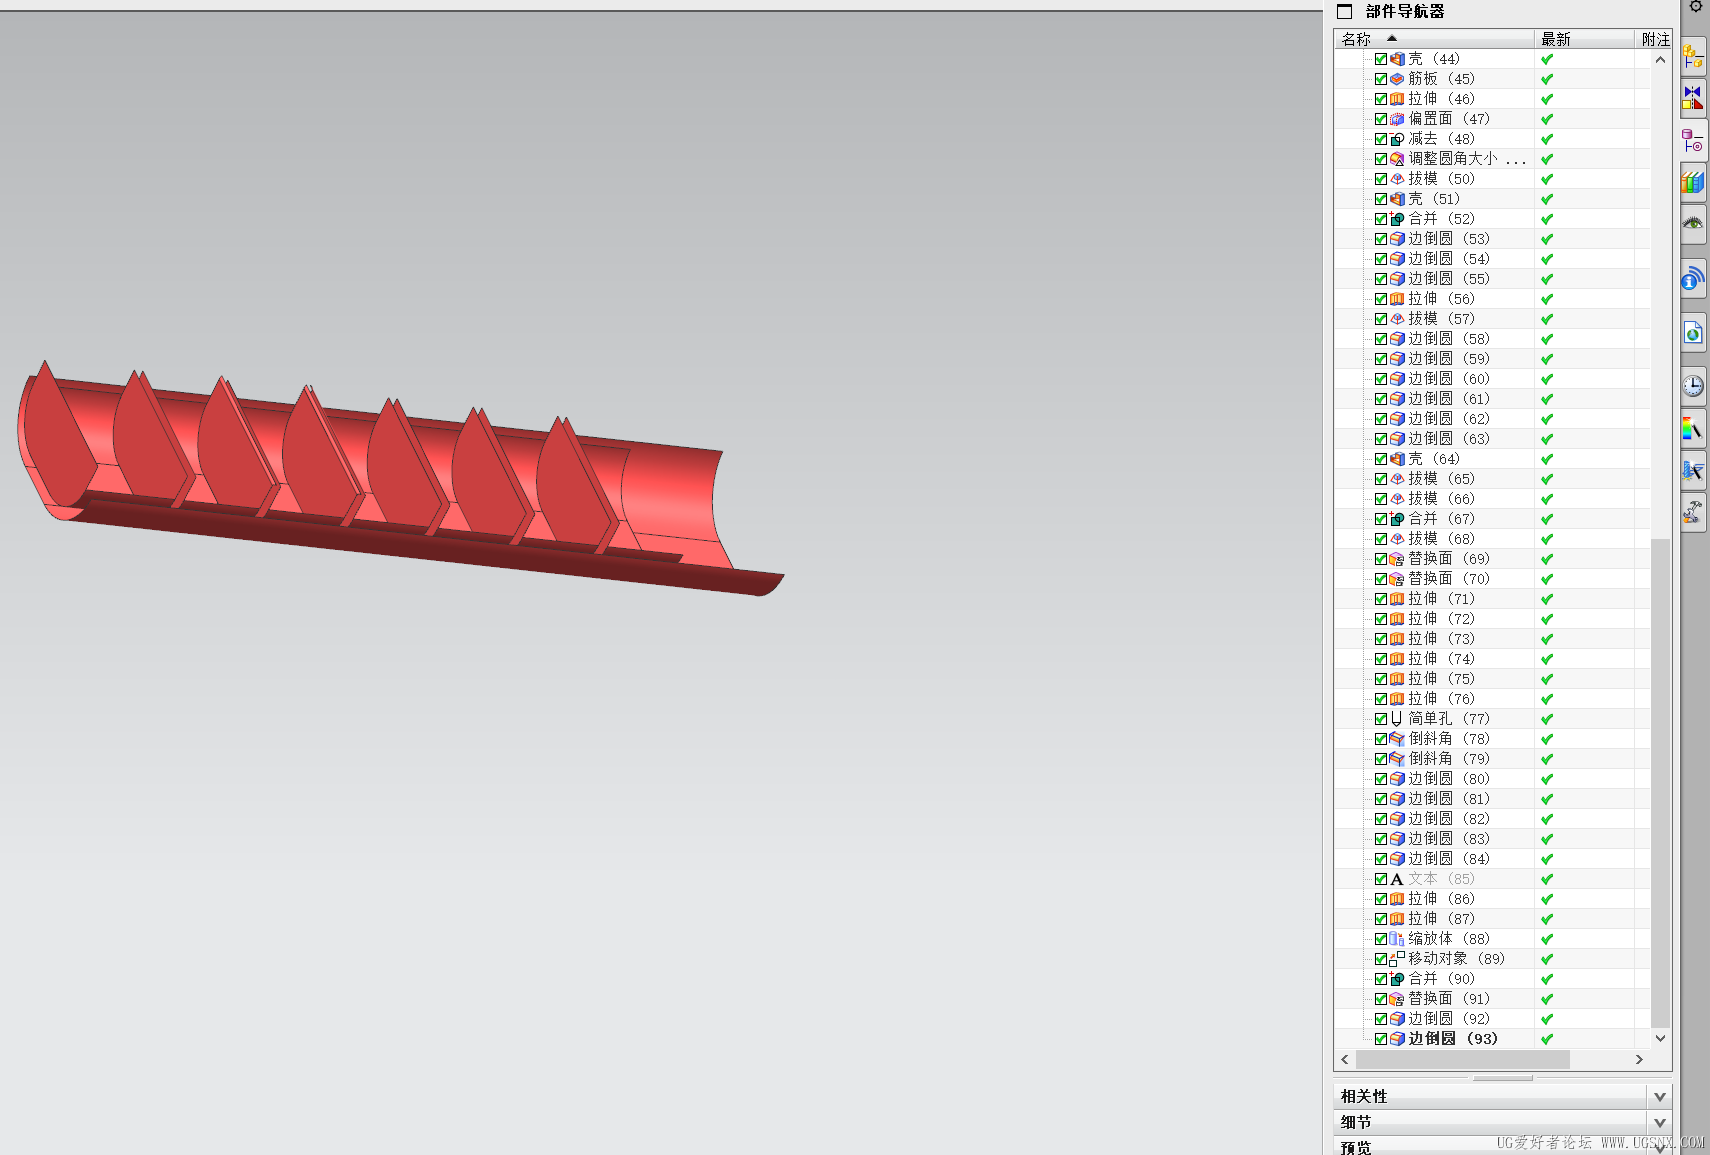Expand the 相关性 section chevron
This screenshot has height=1155, width=1710.
tap(1660, 1097)
